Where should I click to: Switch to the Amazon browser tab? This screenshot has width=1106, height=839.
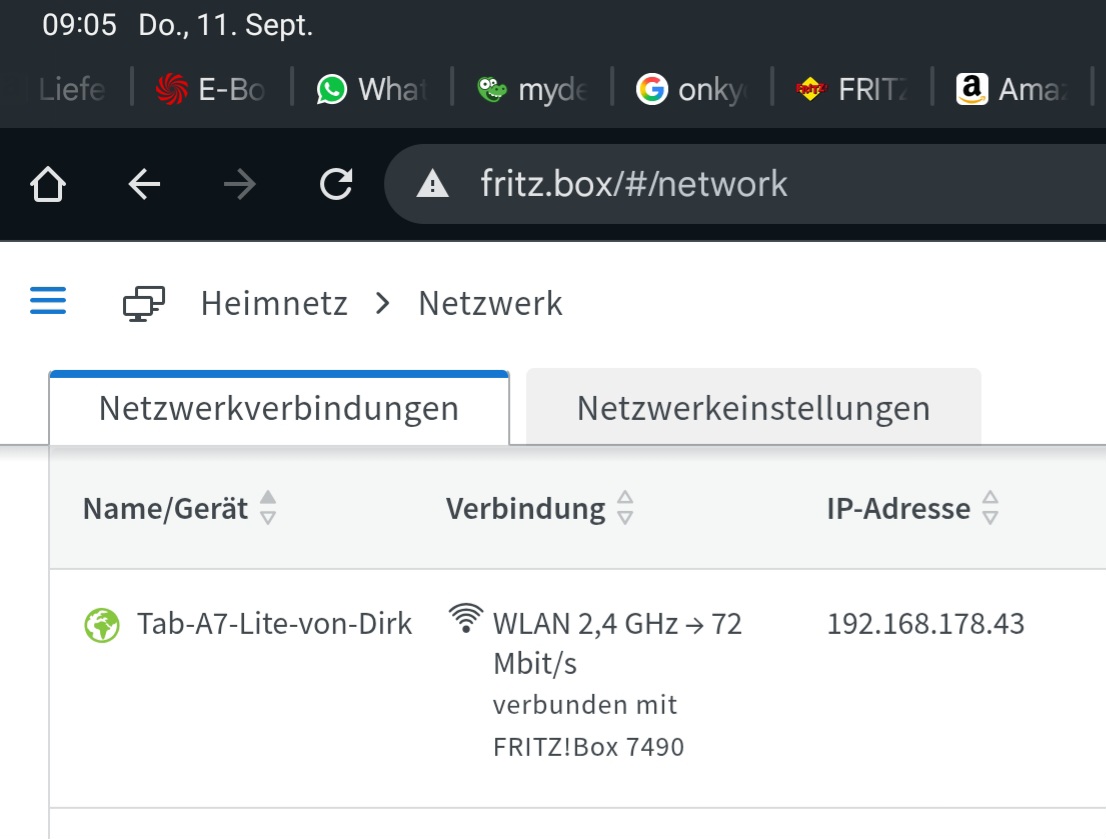point(1012,90)
